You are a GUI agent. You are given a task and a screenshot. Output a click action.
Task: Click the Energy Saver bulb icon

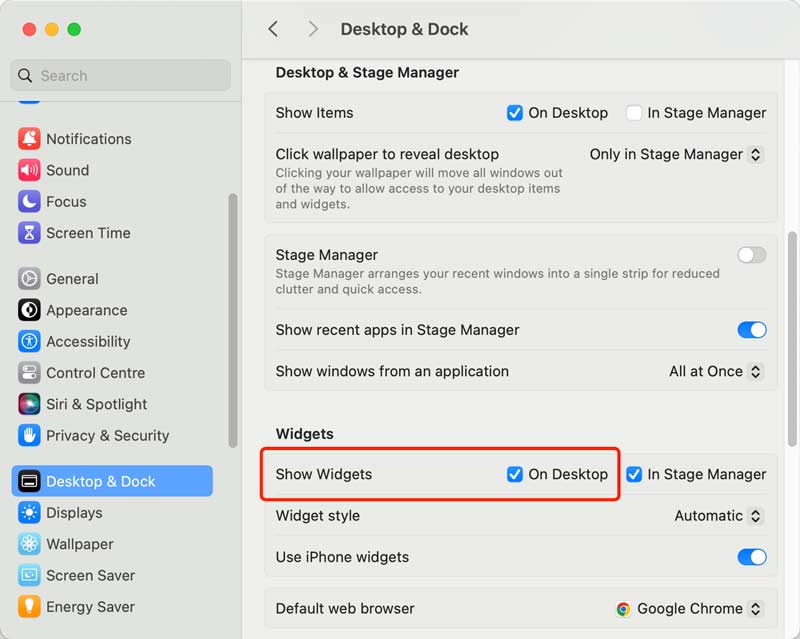point(29,606)
